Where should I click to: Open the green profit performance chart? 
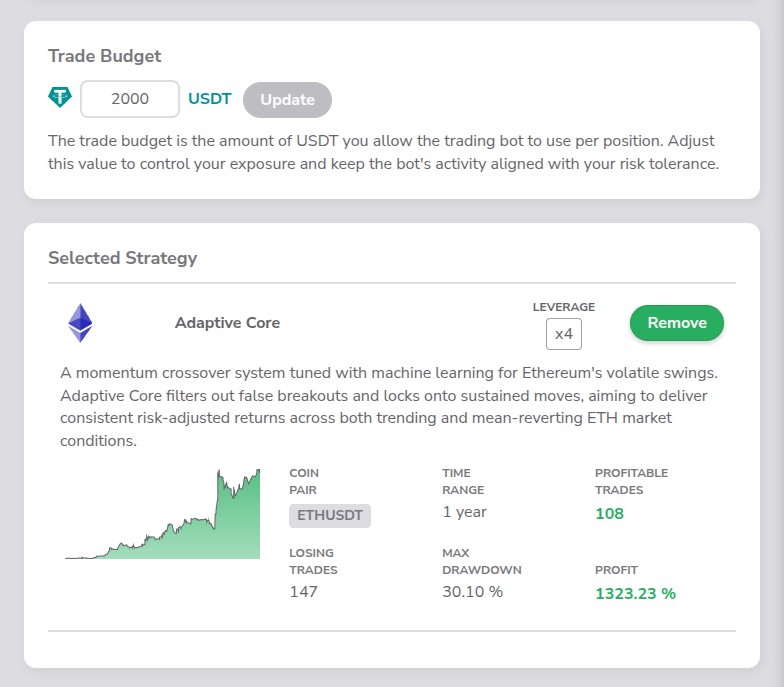click(x=162, y=514)
